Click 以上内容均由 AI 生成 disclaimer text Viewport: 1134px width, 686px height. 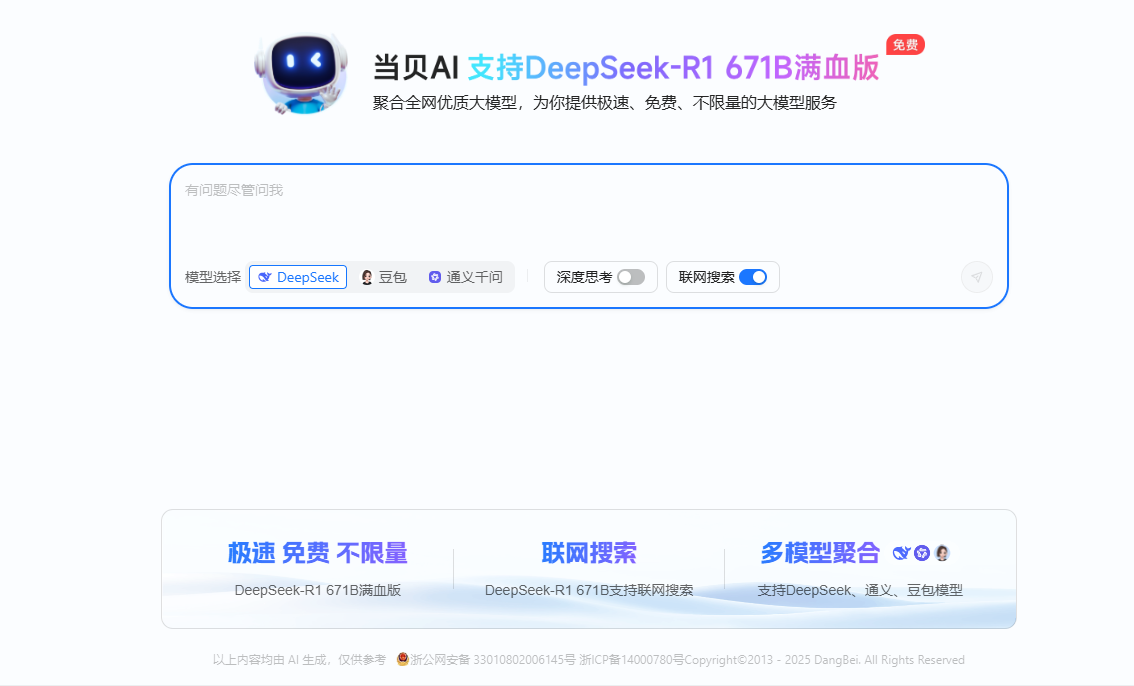pyautogui.click(x=299, y=659)
